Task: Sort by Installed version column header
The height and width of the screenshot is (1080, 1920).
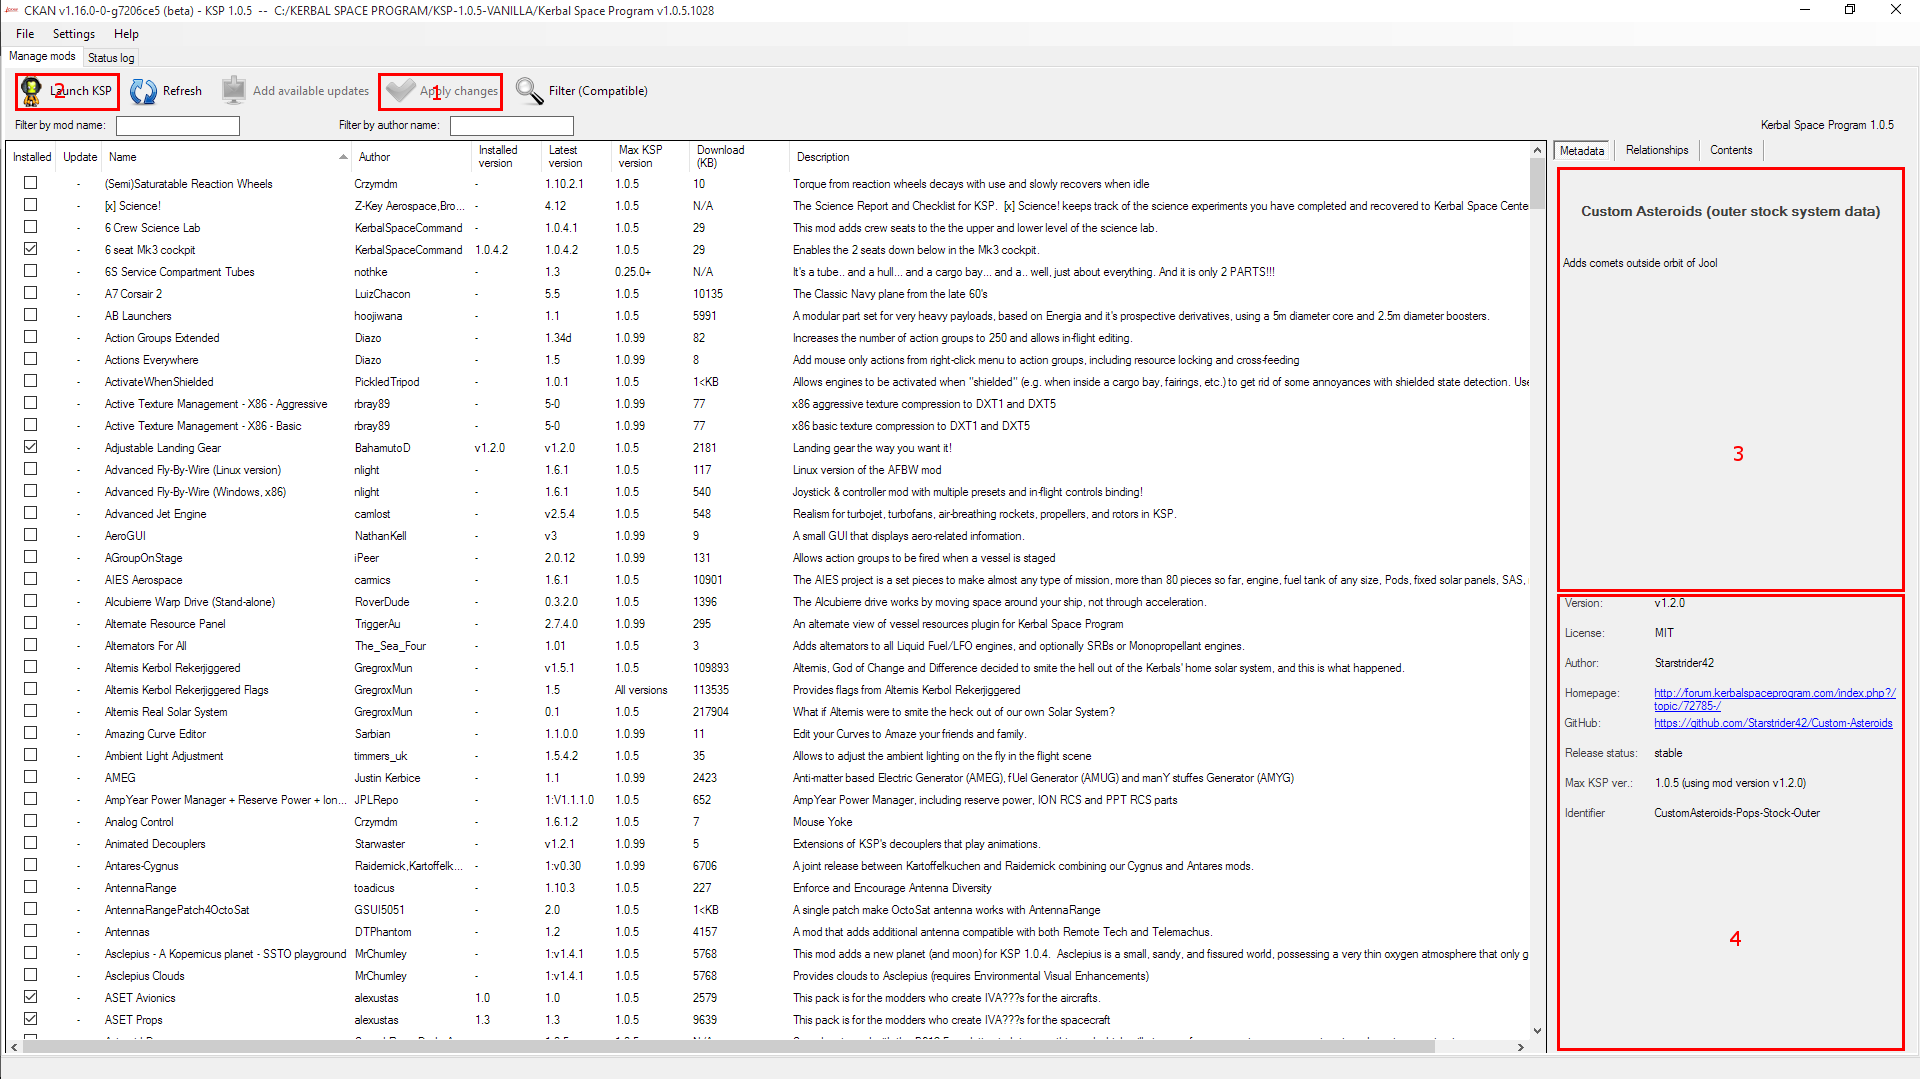Action: coord(506,157)
